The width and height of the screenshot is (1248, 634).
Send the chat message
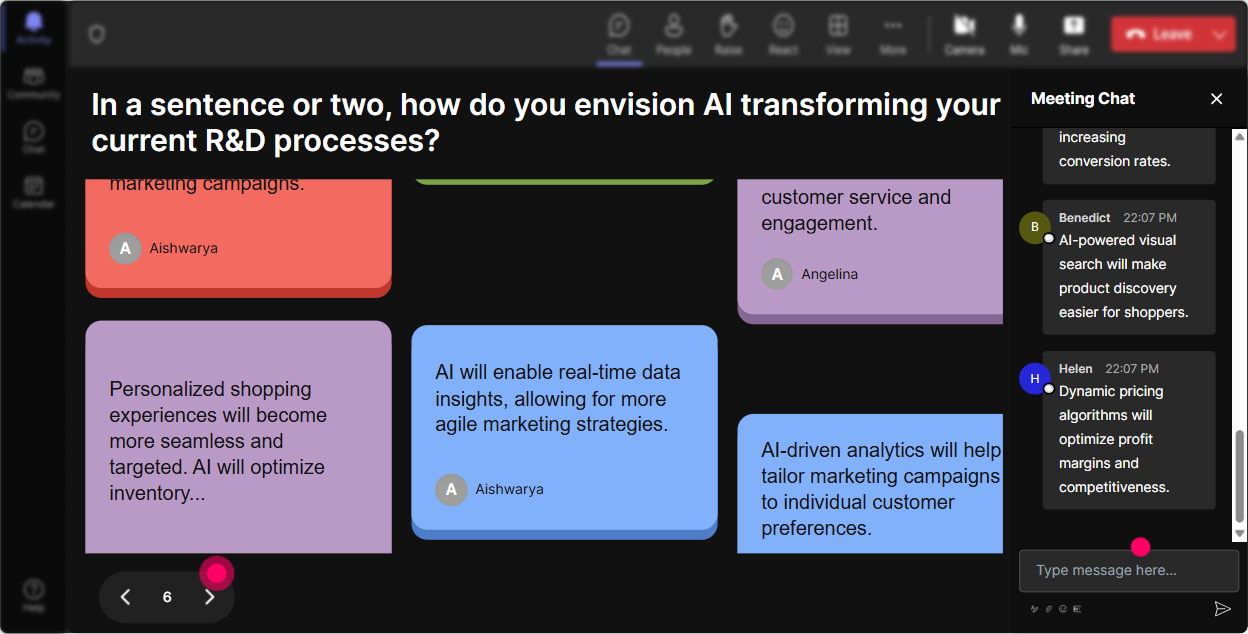pyautogui.click(x=1222, y=608)
